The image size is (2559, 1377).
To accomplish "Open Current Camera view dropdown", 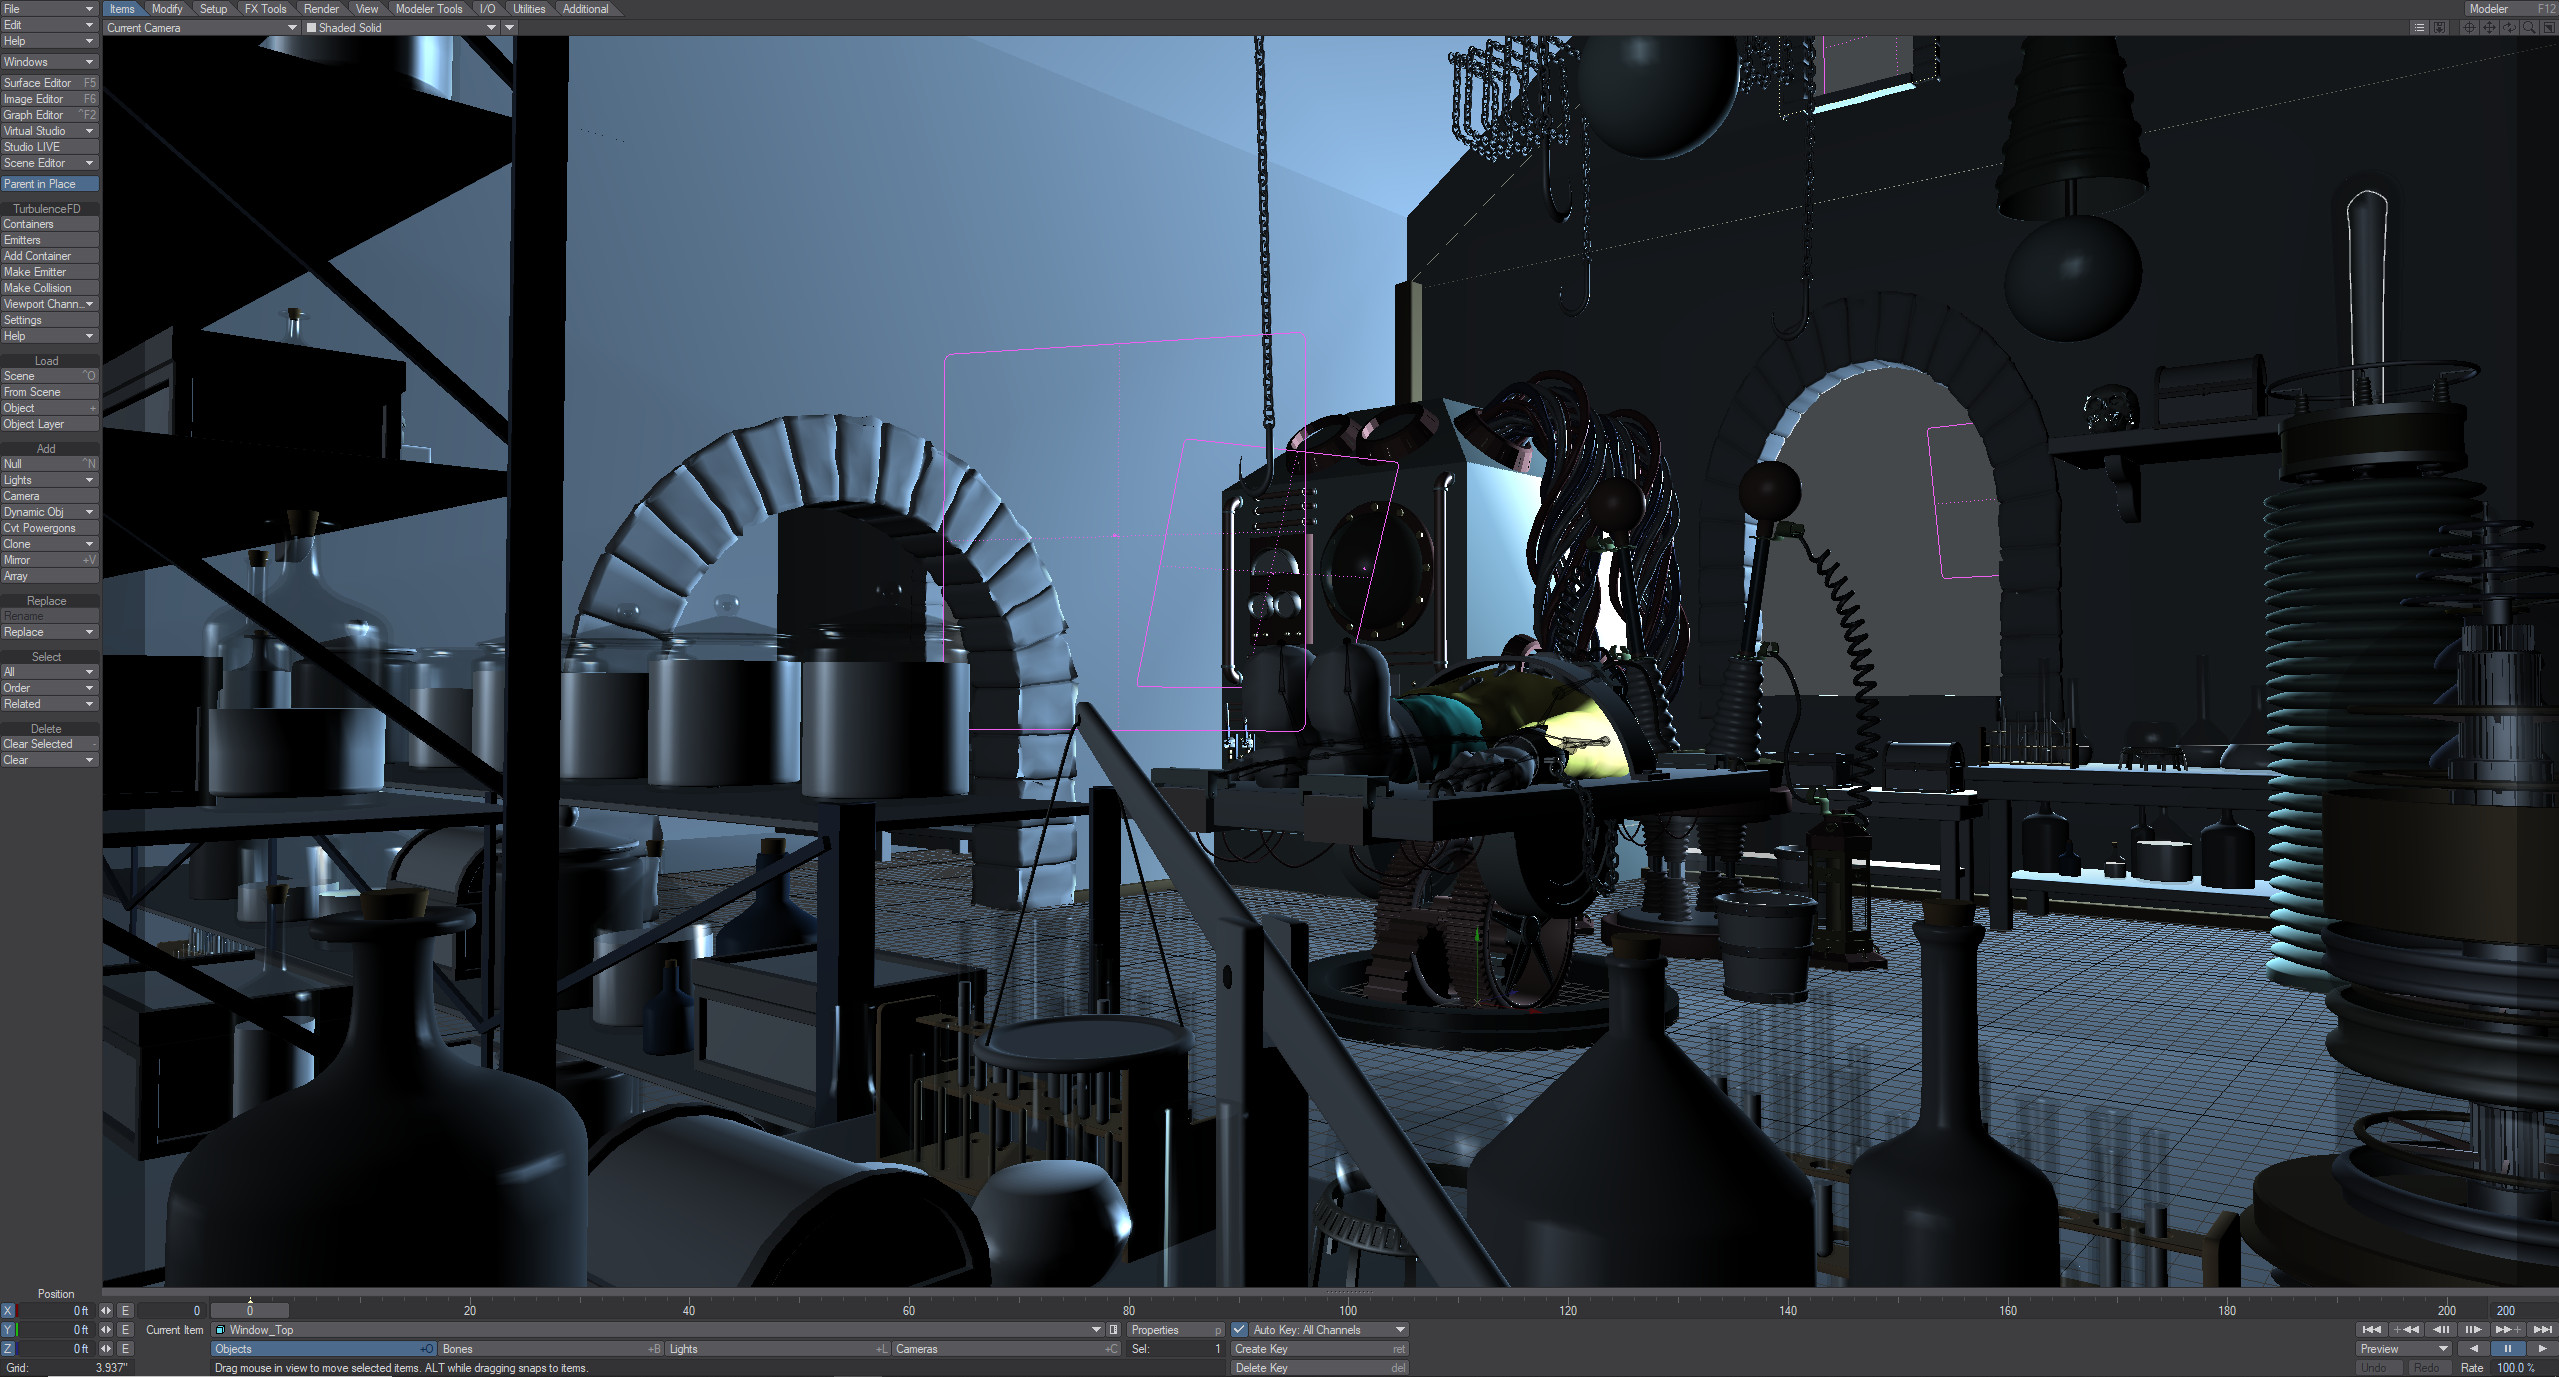I will pos(202,28).
